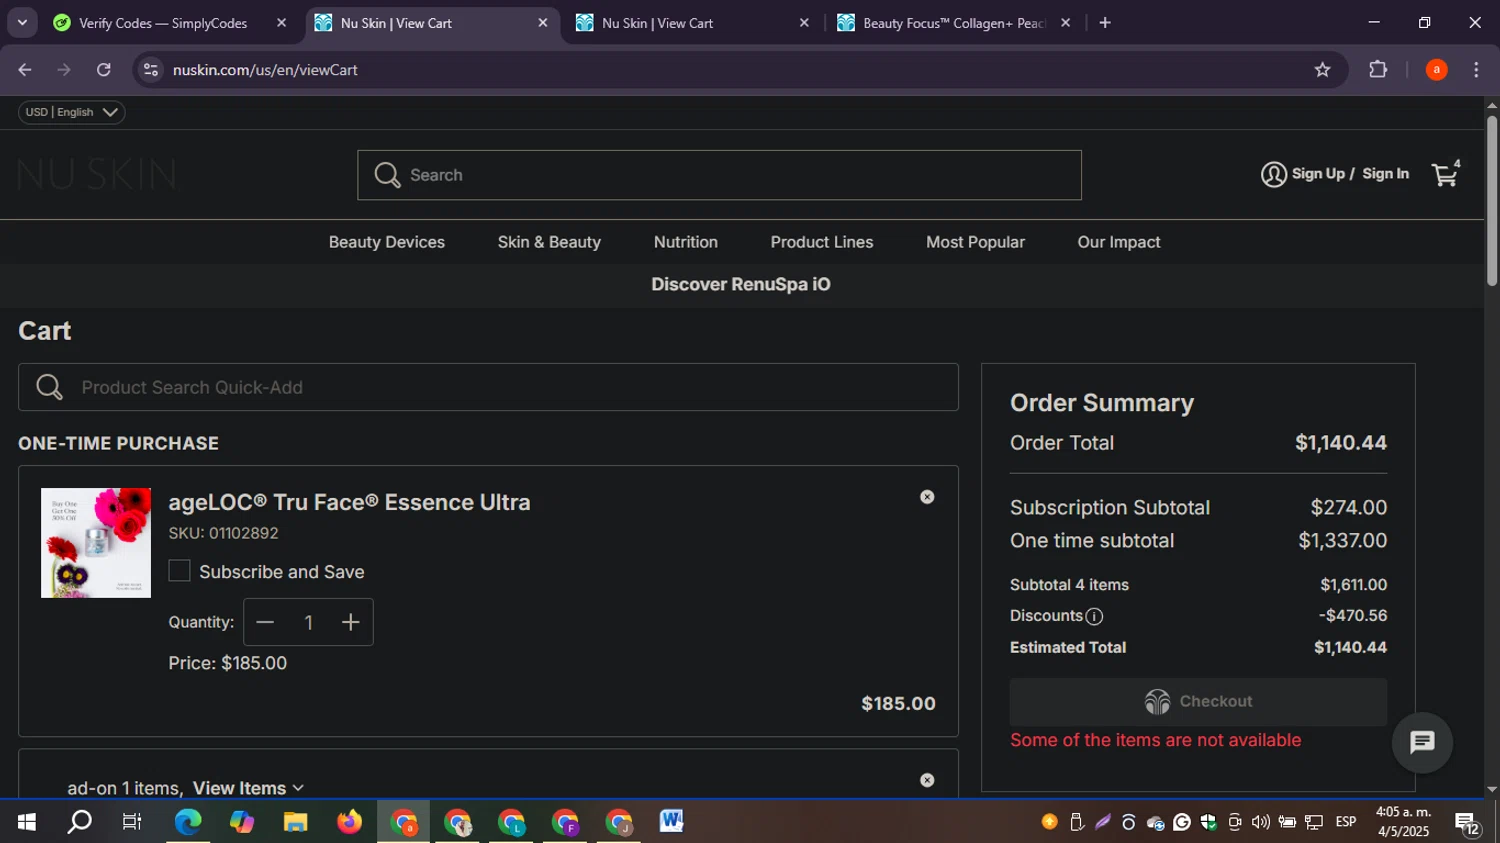The width and height of the screenshot is (1500, 843).
Task: Click the ESP language indicator in tray
Action: pyautogui.click(x=1346, y=822)
